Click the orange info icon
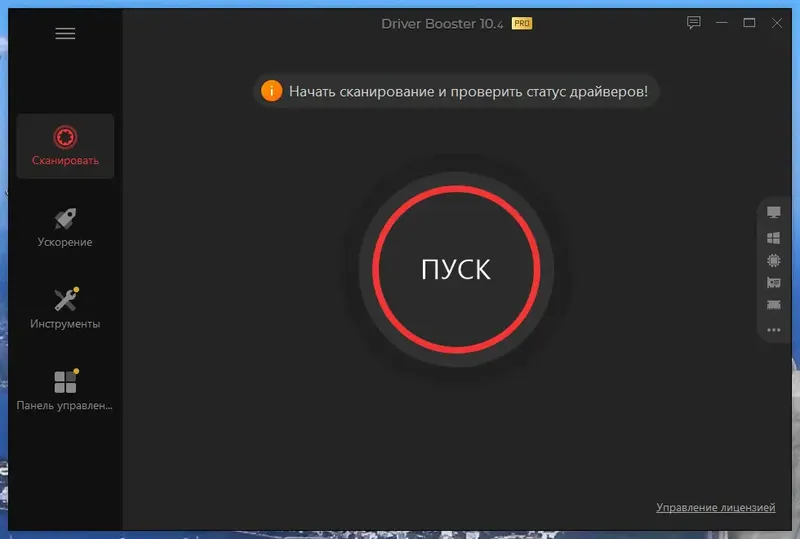800x539 pixels. (271, 91)
